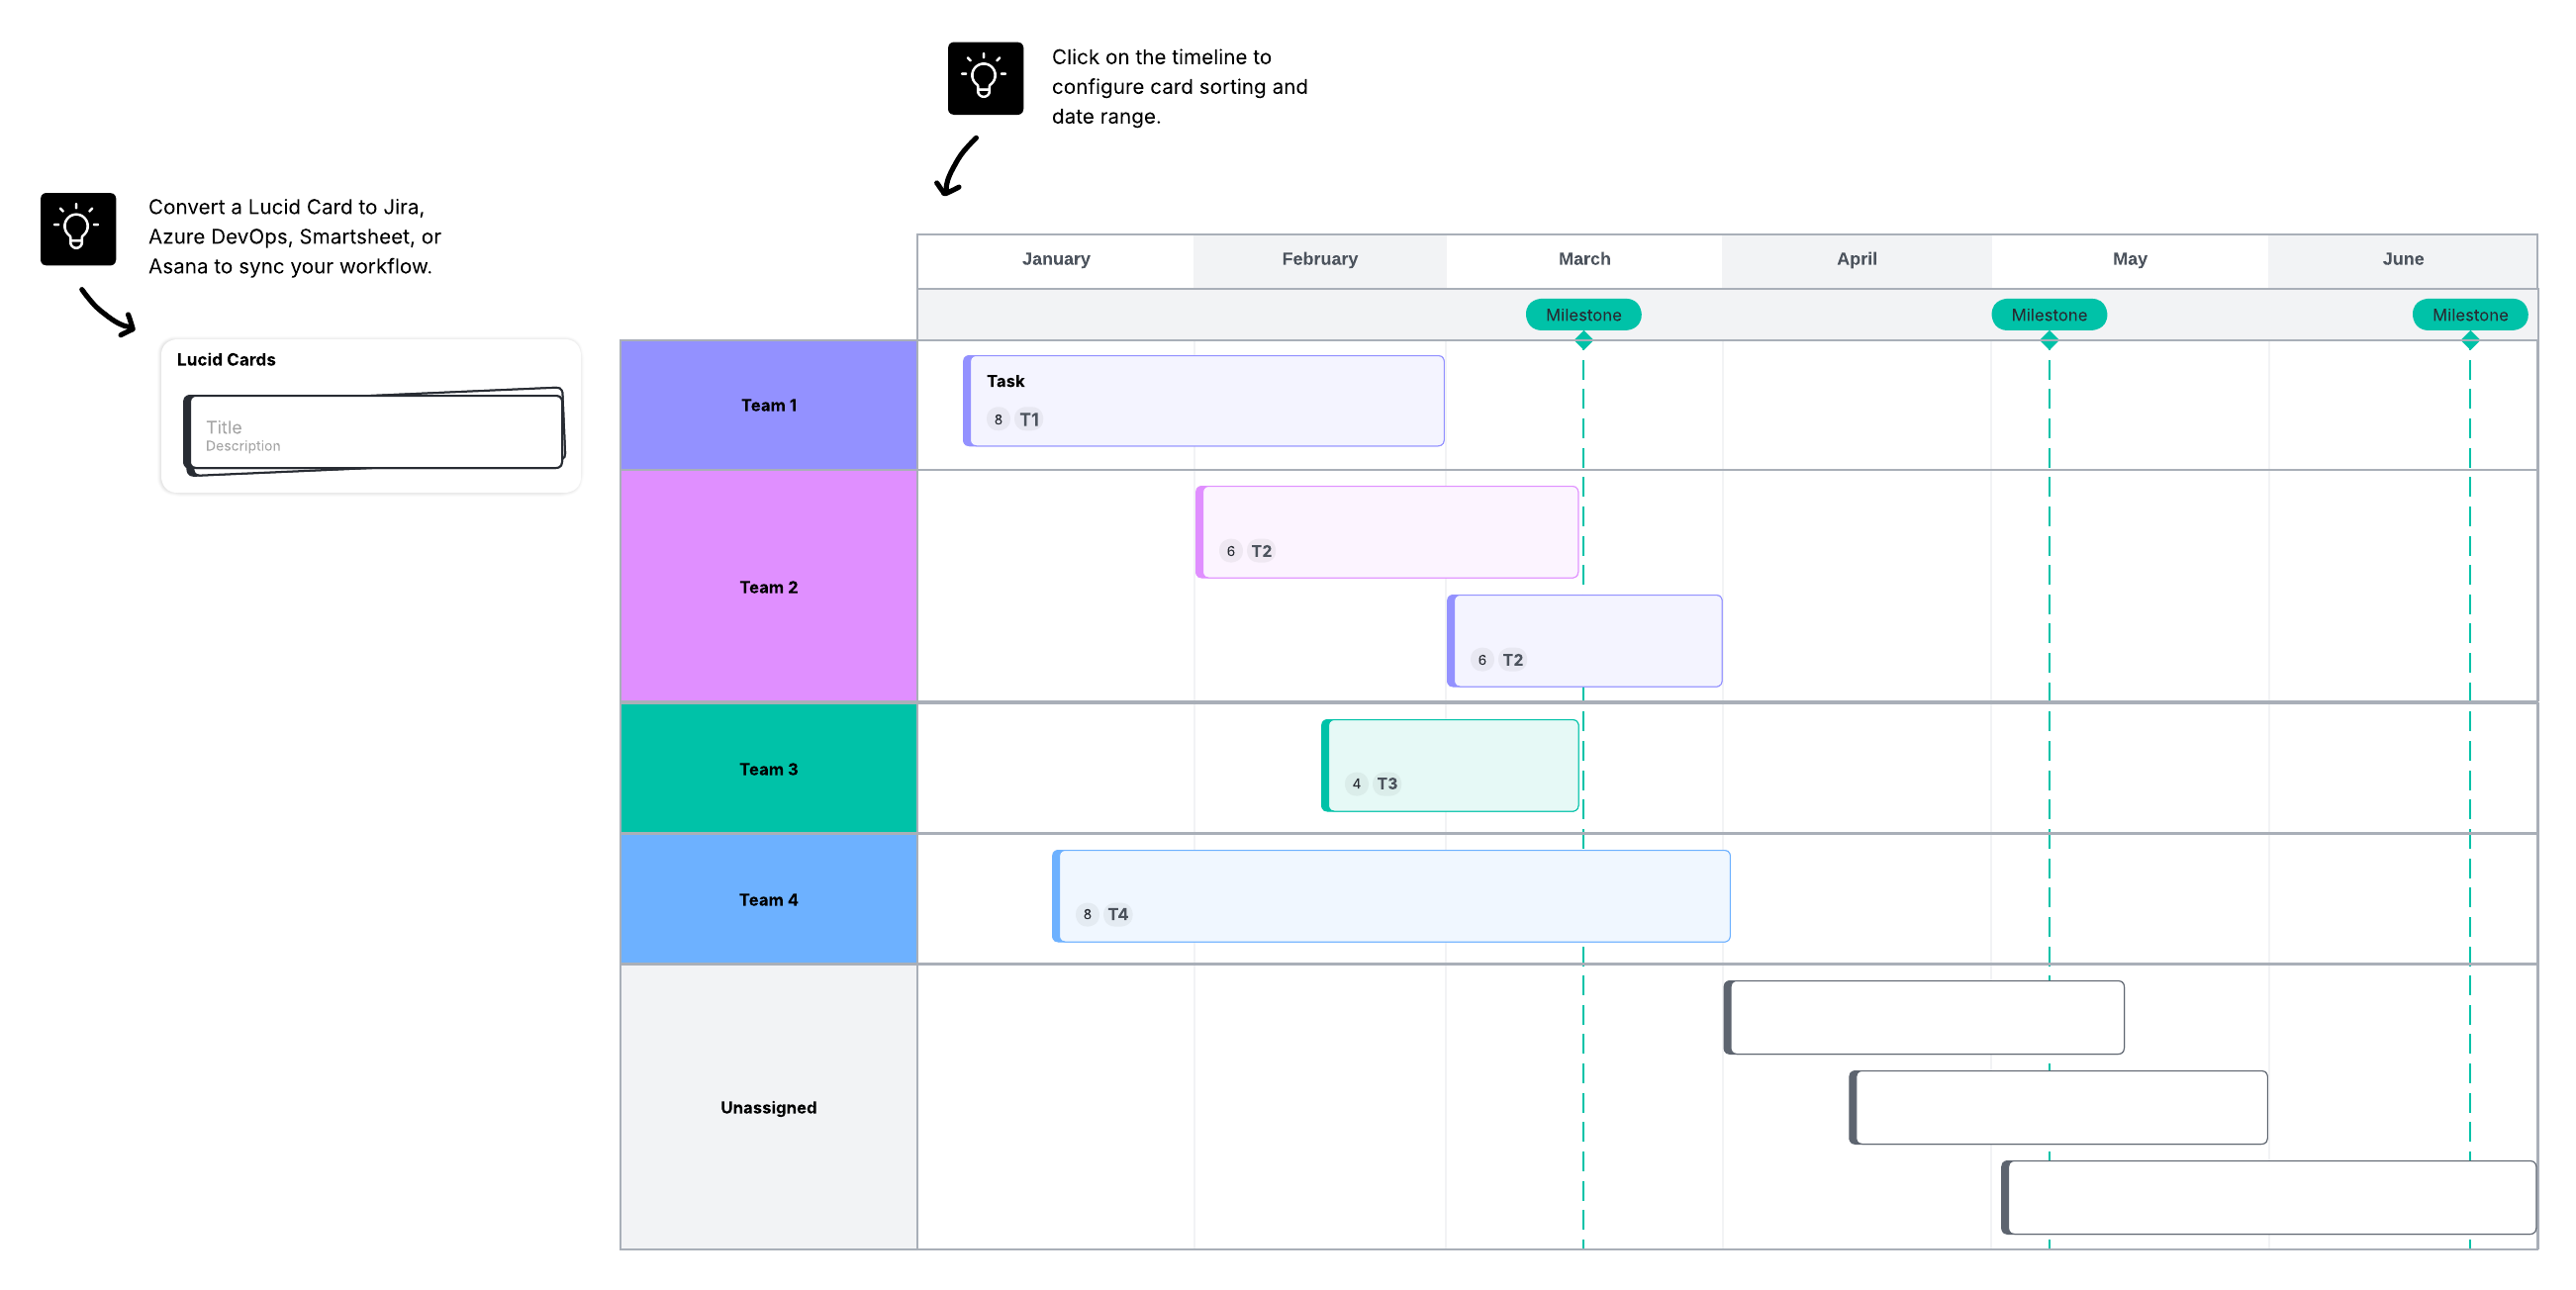Click the Lucid Card Title placeholder

[x=224, y=427]
